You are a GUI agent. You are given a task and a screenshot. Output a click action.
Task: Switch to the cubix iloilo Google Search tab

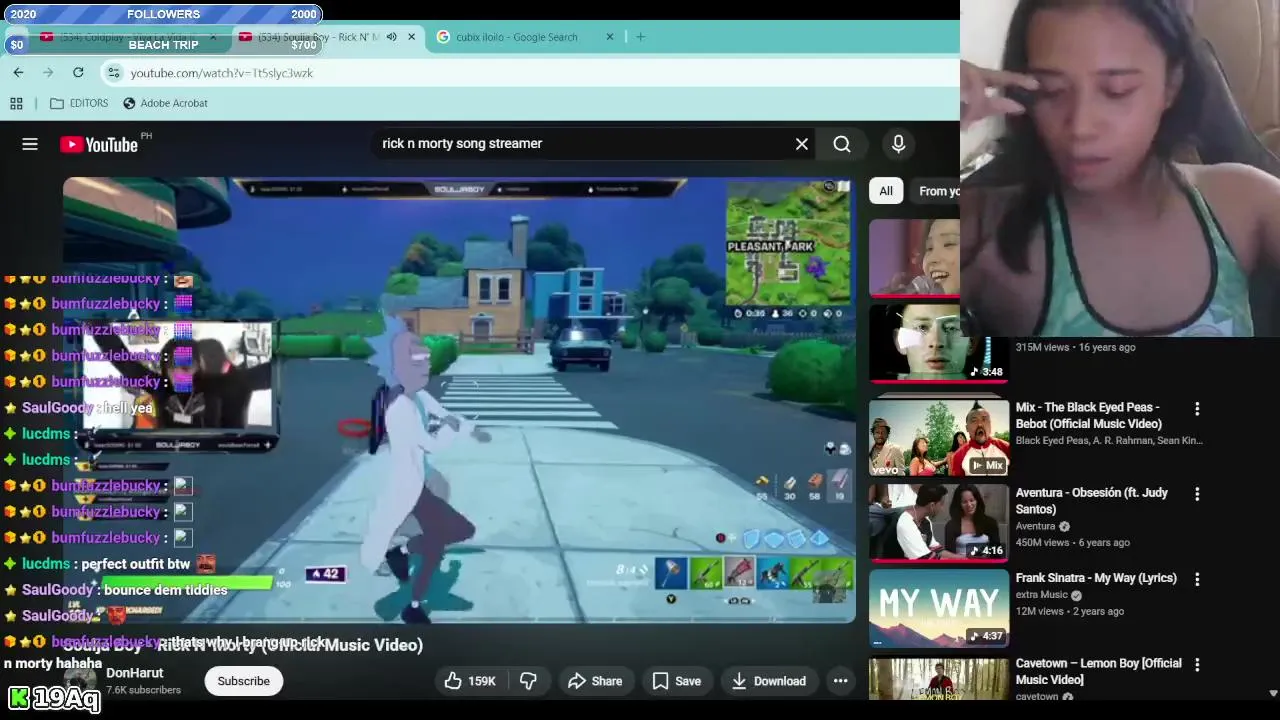[x=525, y=37]
